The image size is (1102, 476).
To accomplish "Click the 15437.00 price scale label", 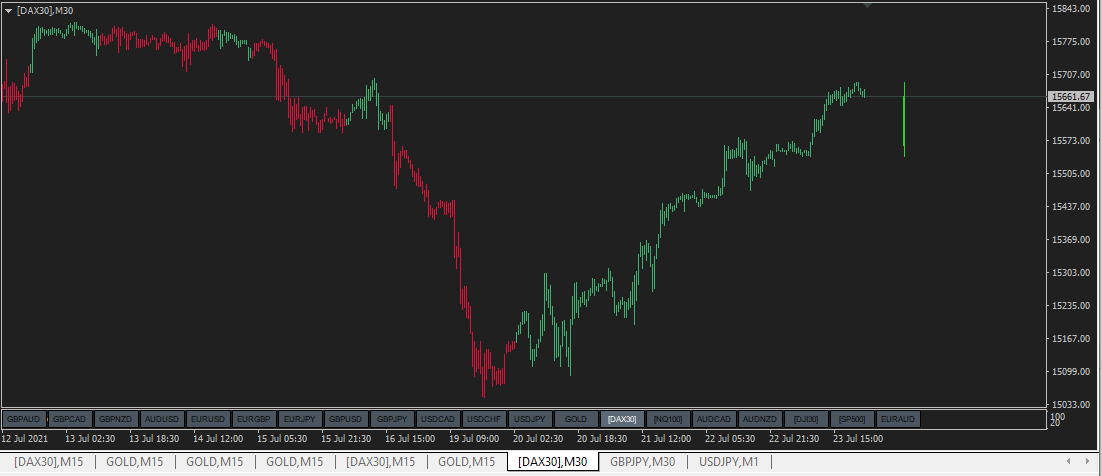I will [1071, 207].
